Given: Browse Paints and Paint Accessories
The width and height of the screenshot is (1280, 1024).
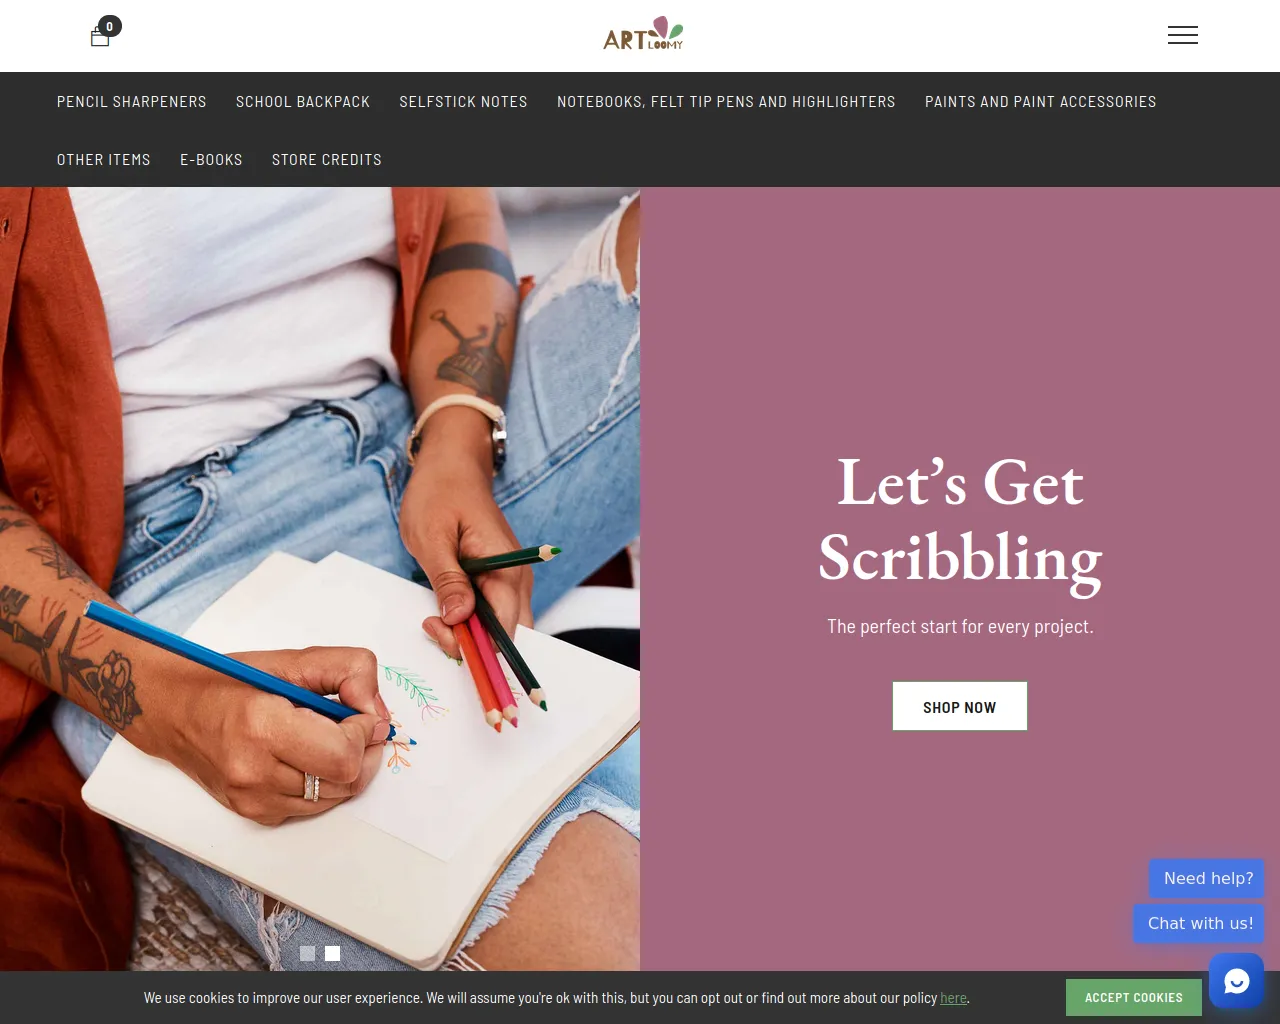Looking at the screenshot, I should pyautogui.click(x=1040, y=102).
